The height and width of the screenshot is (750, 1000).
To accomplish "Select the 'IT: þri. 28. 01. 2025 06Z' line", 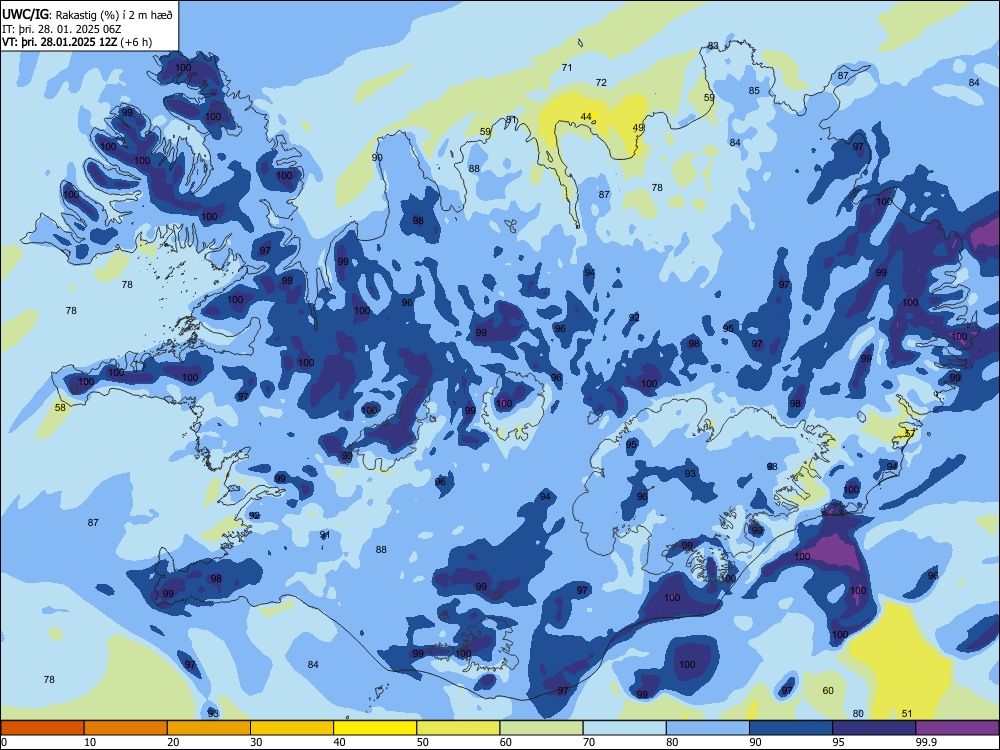I will (x=62, y=29).
